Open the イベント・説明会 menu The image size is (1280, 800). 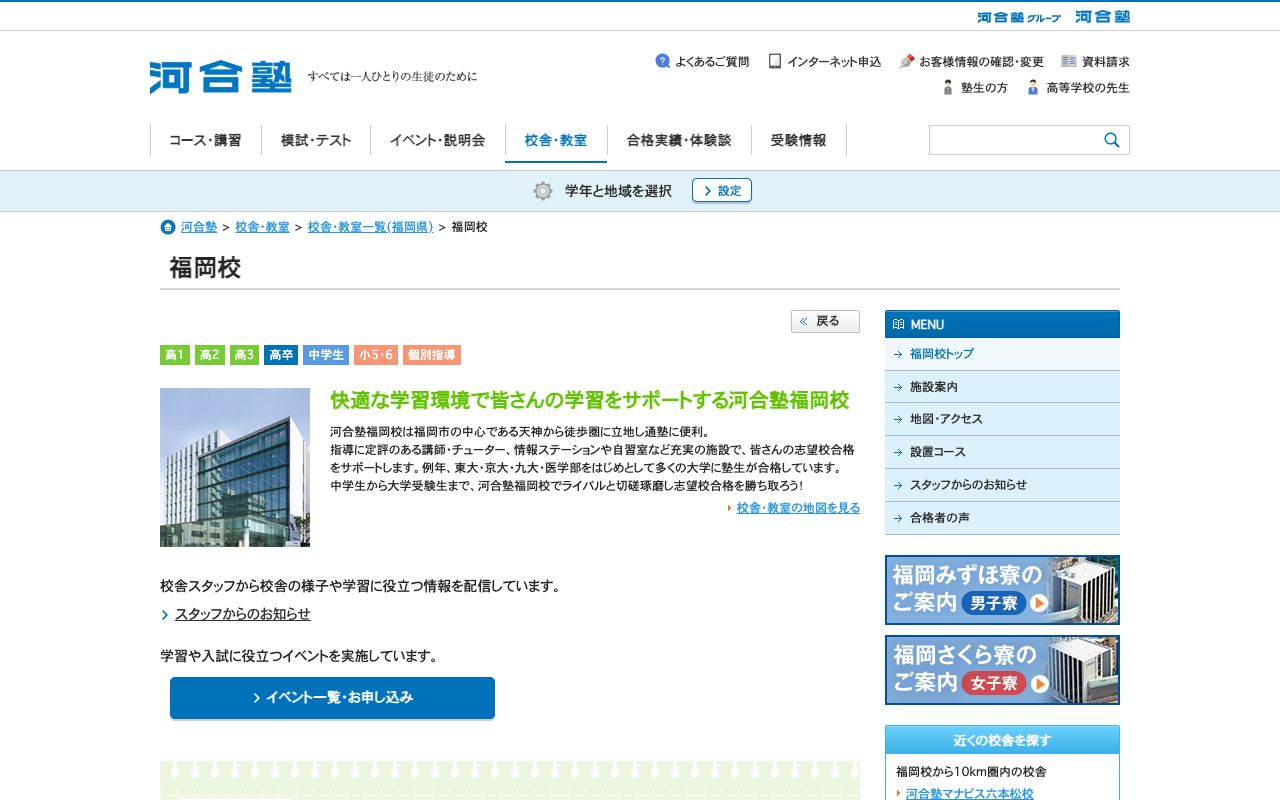438,140
